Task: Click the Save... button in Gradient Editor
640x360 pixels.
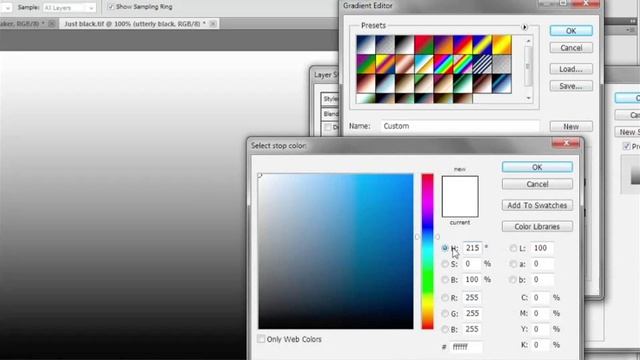Action: 571,86
